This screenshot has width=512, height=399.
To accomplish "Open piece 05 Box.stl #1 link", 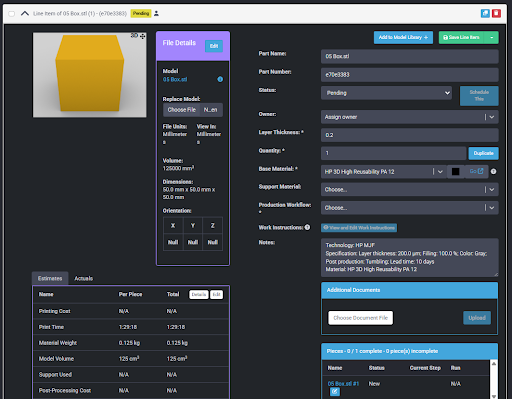I will 343,384.
